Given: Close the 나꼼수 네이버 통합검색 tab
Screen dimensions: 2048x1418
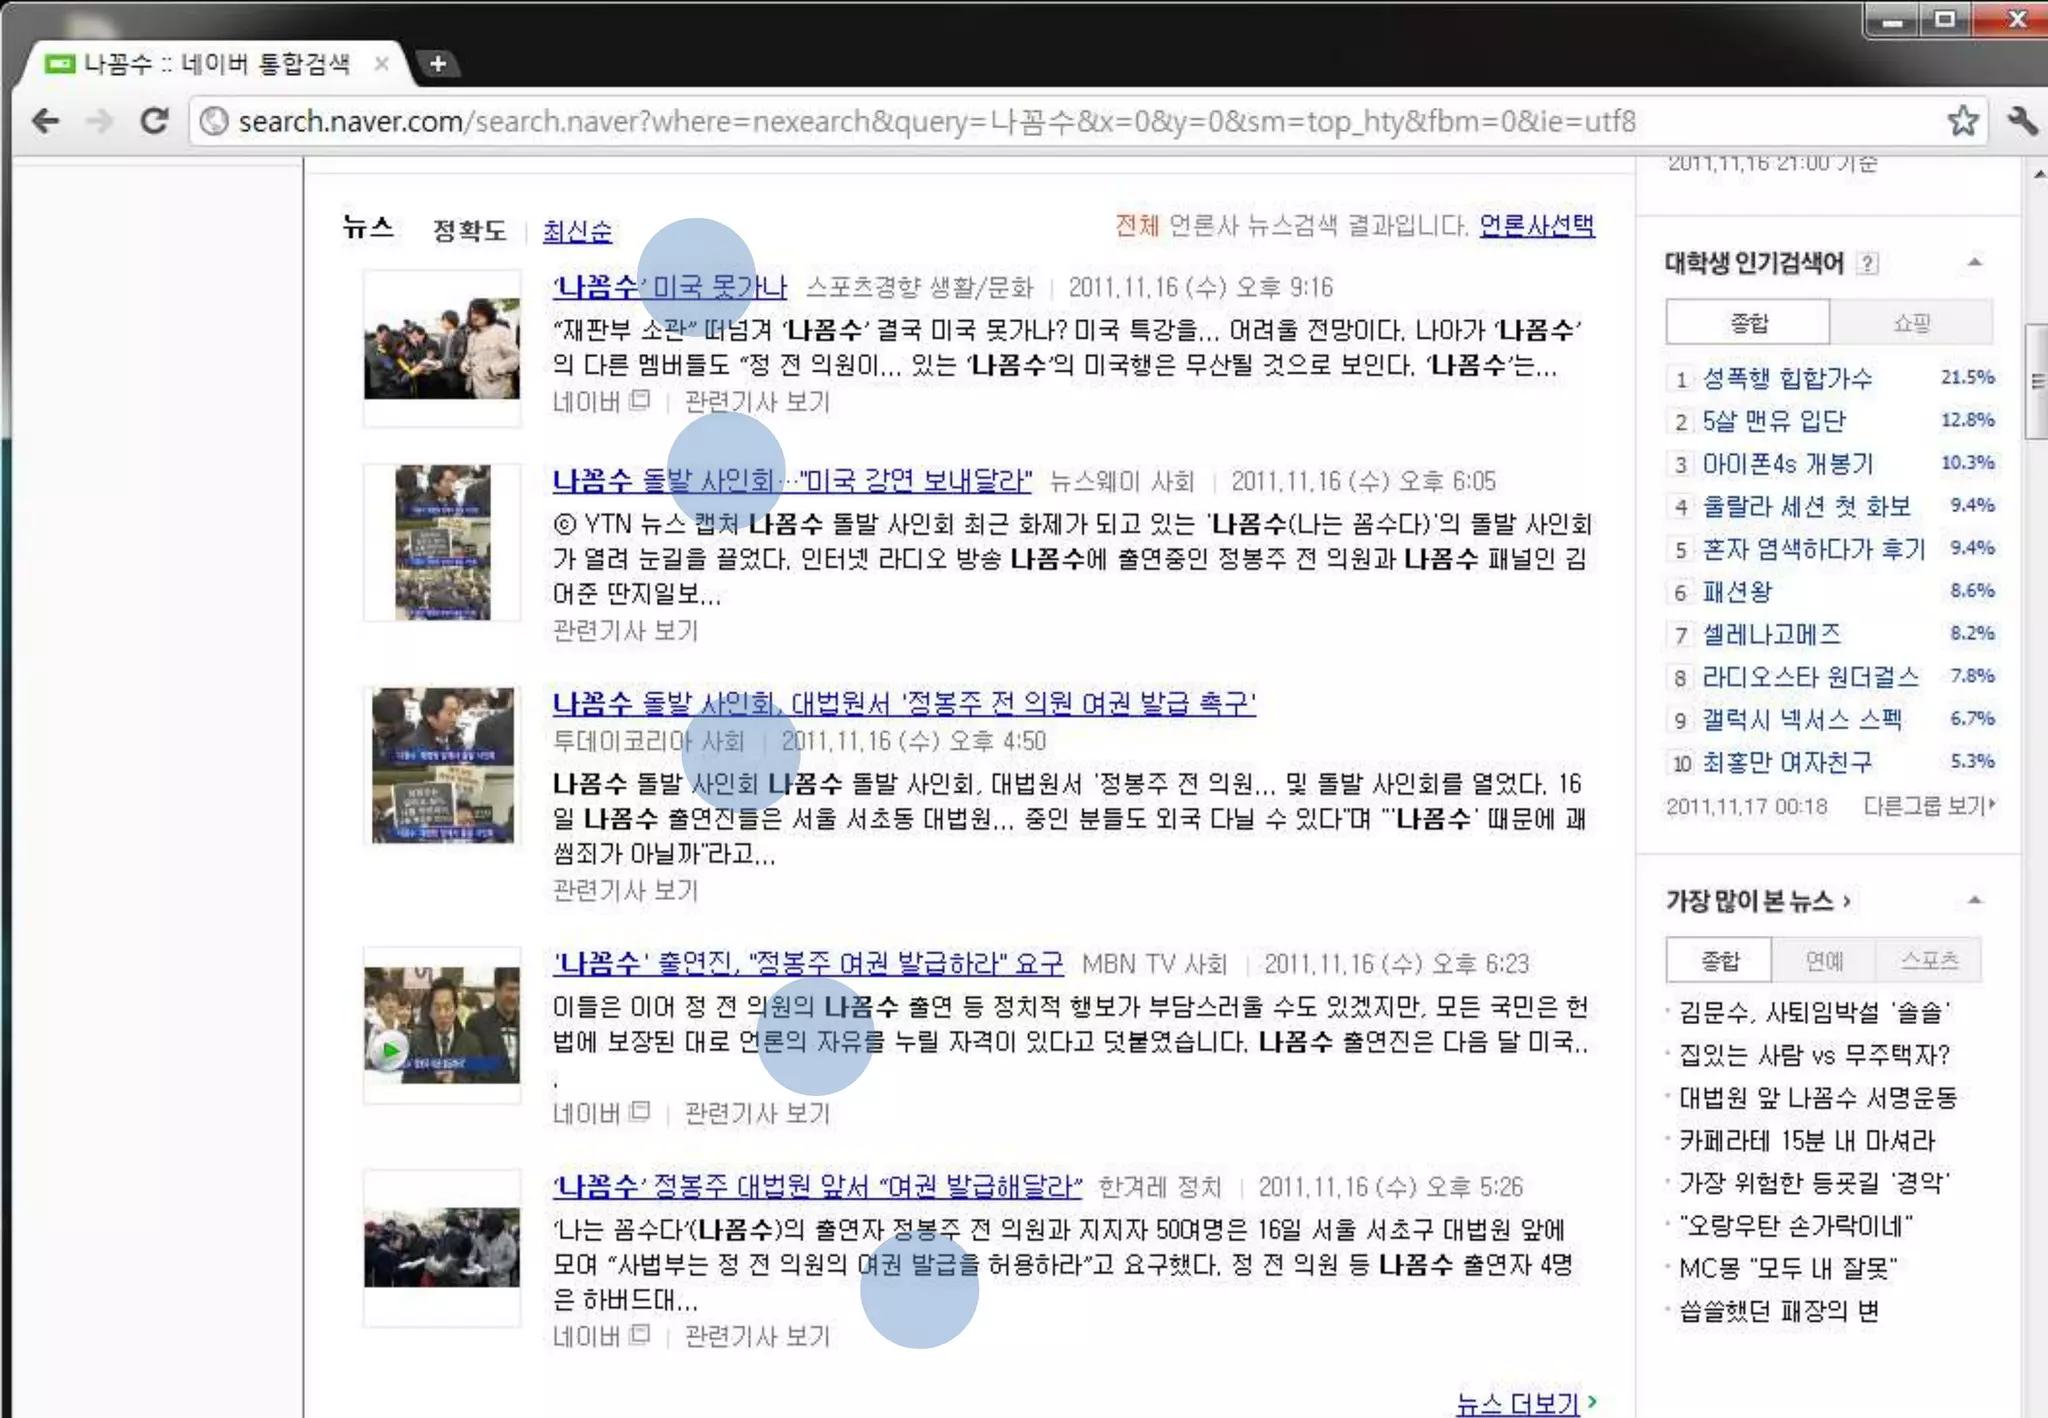Looking at the screenshot, I should [381, 64].
